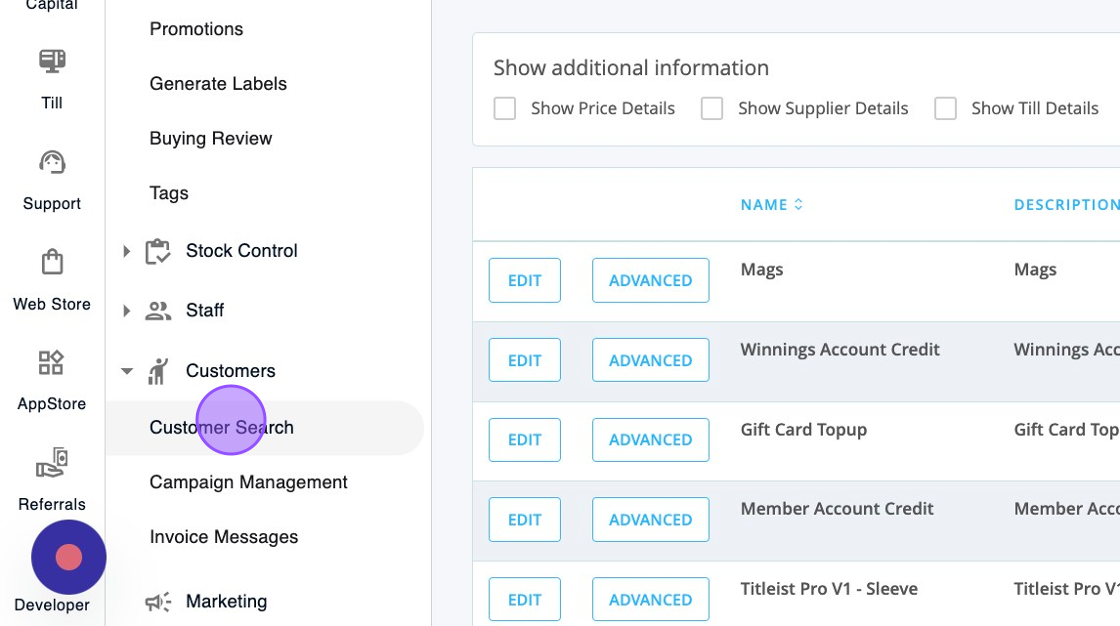Screen dimensions: 1120x626
Task: Sort by the NAME column arrows
Action: pos(799,204)
